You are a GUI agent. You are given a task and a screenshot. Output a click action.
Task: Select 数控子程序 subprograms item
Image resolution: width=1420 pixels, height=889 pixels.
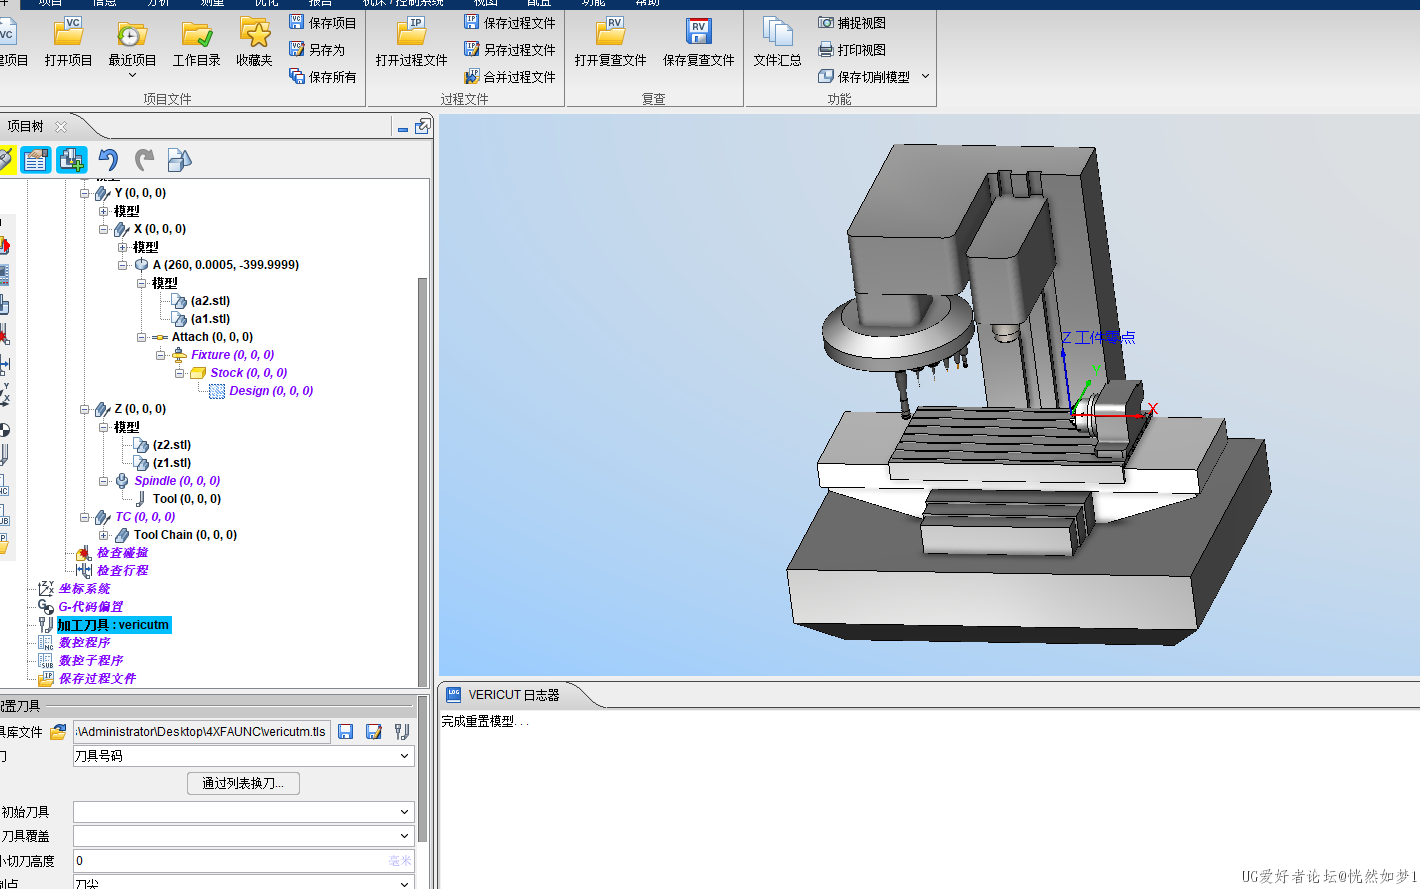90,661
